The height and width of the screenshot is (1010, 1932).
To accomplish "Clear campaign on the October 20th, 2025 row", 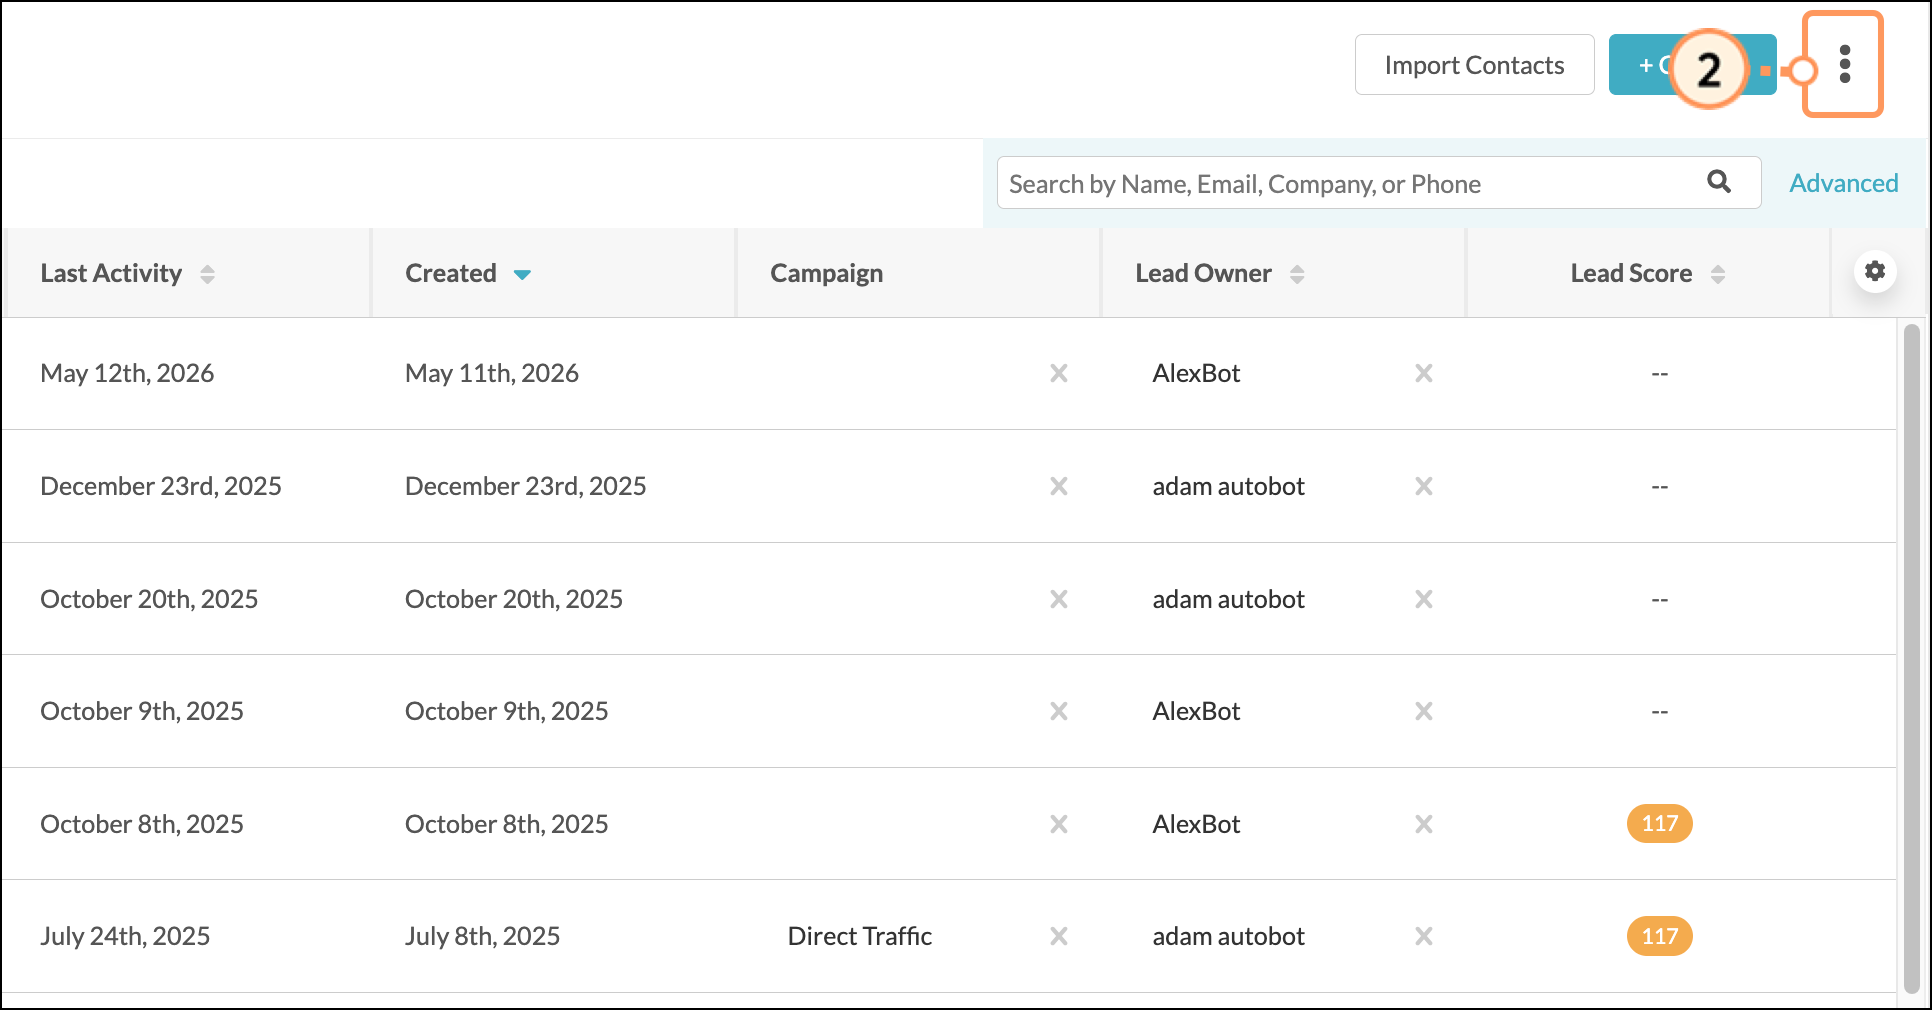I will 1059,599.
